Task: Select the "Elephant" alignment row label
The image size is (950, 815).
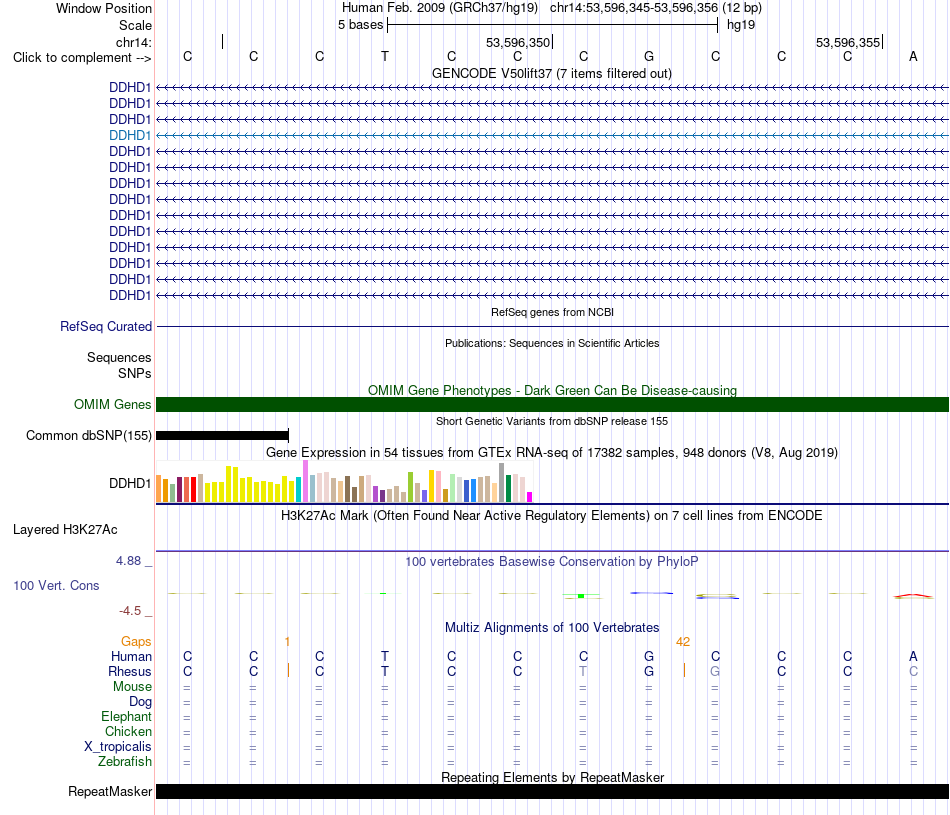Action: point(126,717)
